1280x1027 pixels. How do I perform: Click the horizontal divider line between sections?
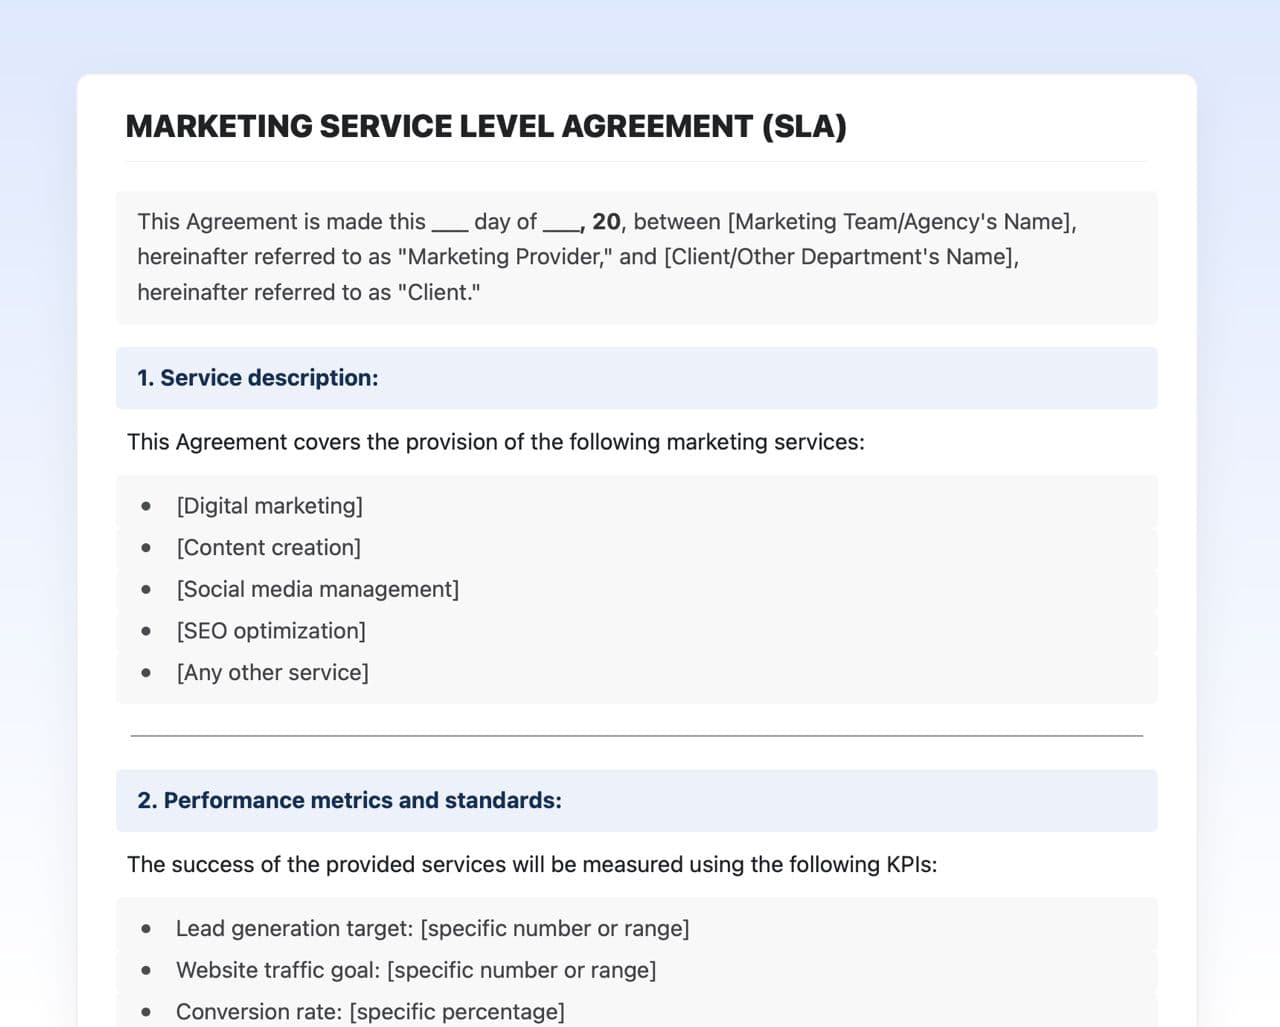[636, 736]
